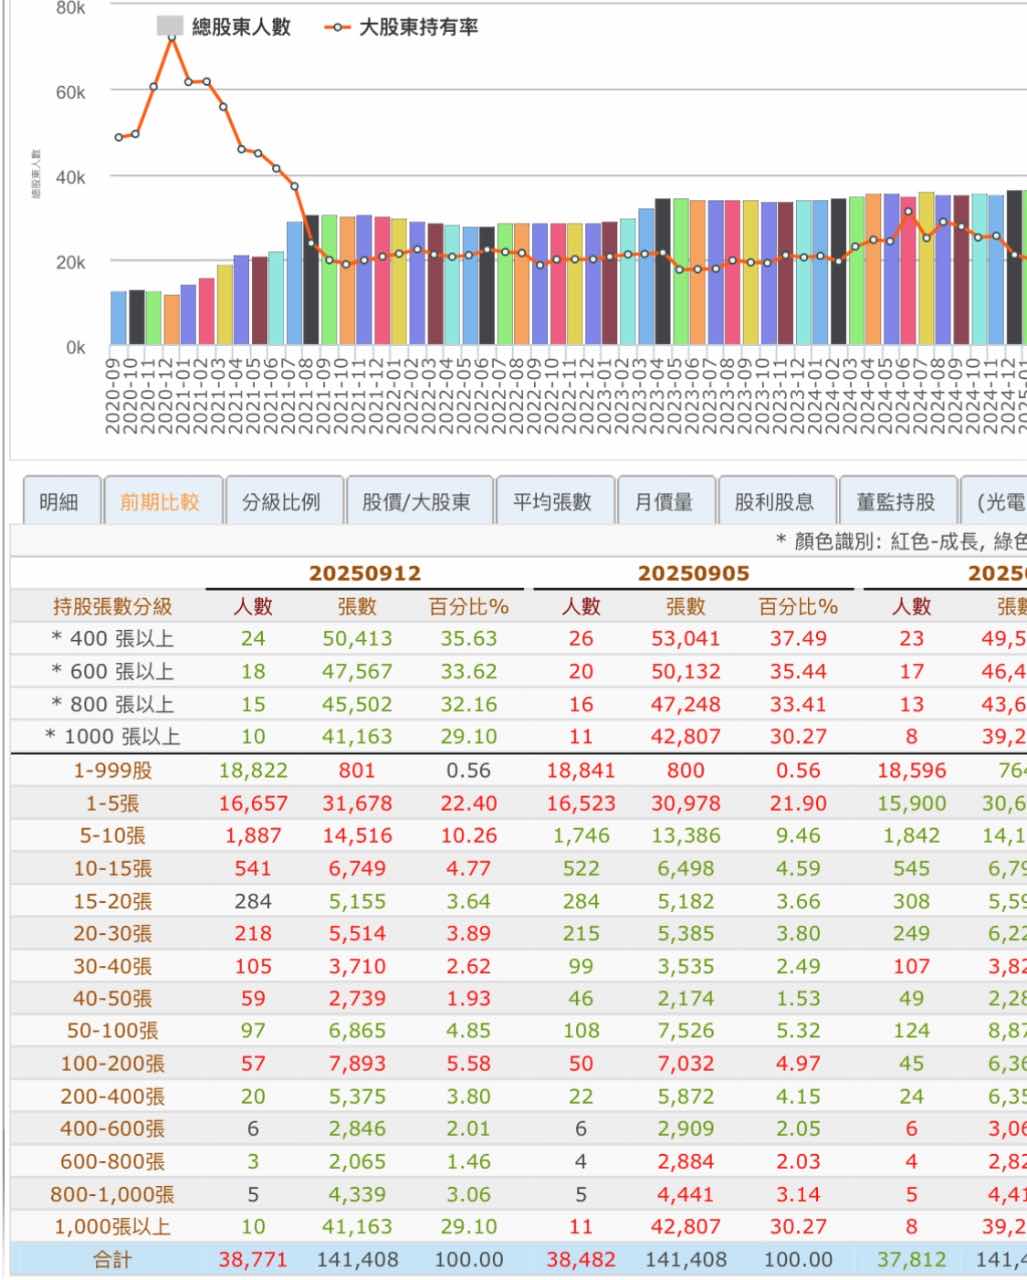This screenshot has height=1280, width=1027.
Task: Click the total count 38,482
Action: coord(581,1260)
